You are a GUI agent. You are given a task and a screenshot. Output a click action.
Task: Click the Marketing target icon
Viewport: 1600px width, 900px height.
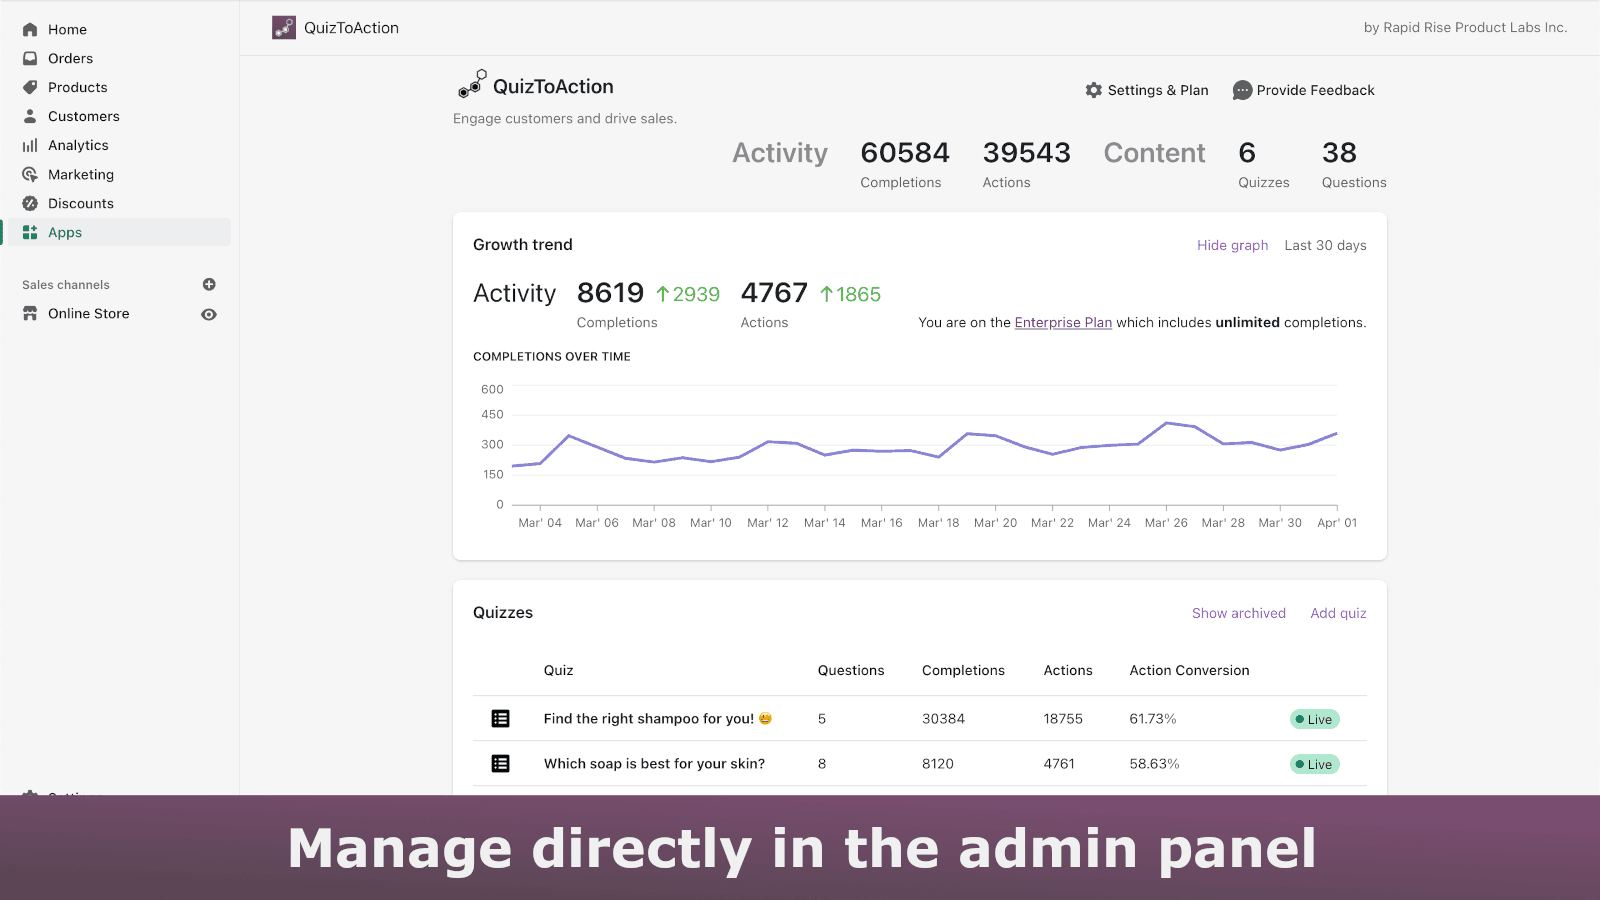pyautogui.click(x=30, y=175)
